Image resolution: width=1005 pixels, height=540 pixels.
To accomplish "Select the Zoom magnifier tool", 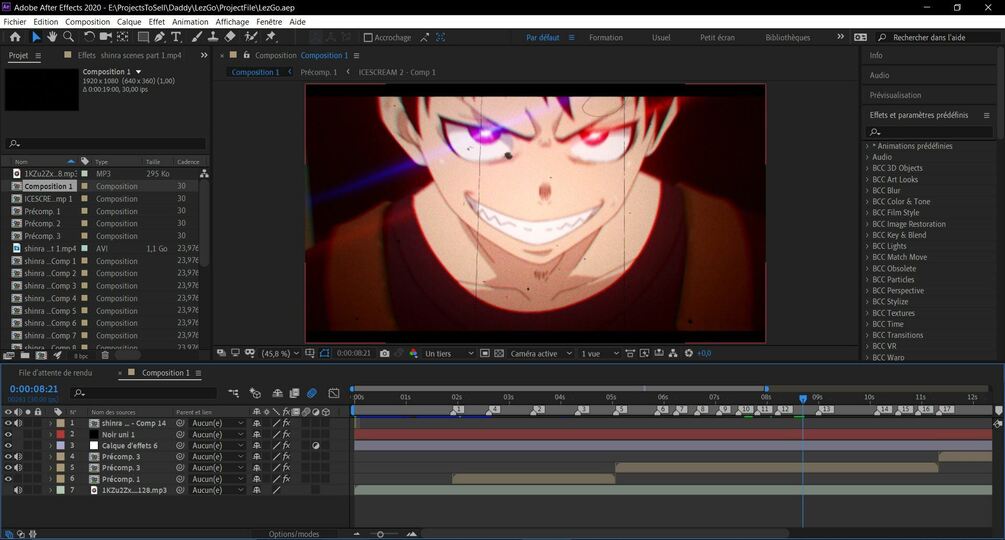I will [x=69, y=37].
